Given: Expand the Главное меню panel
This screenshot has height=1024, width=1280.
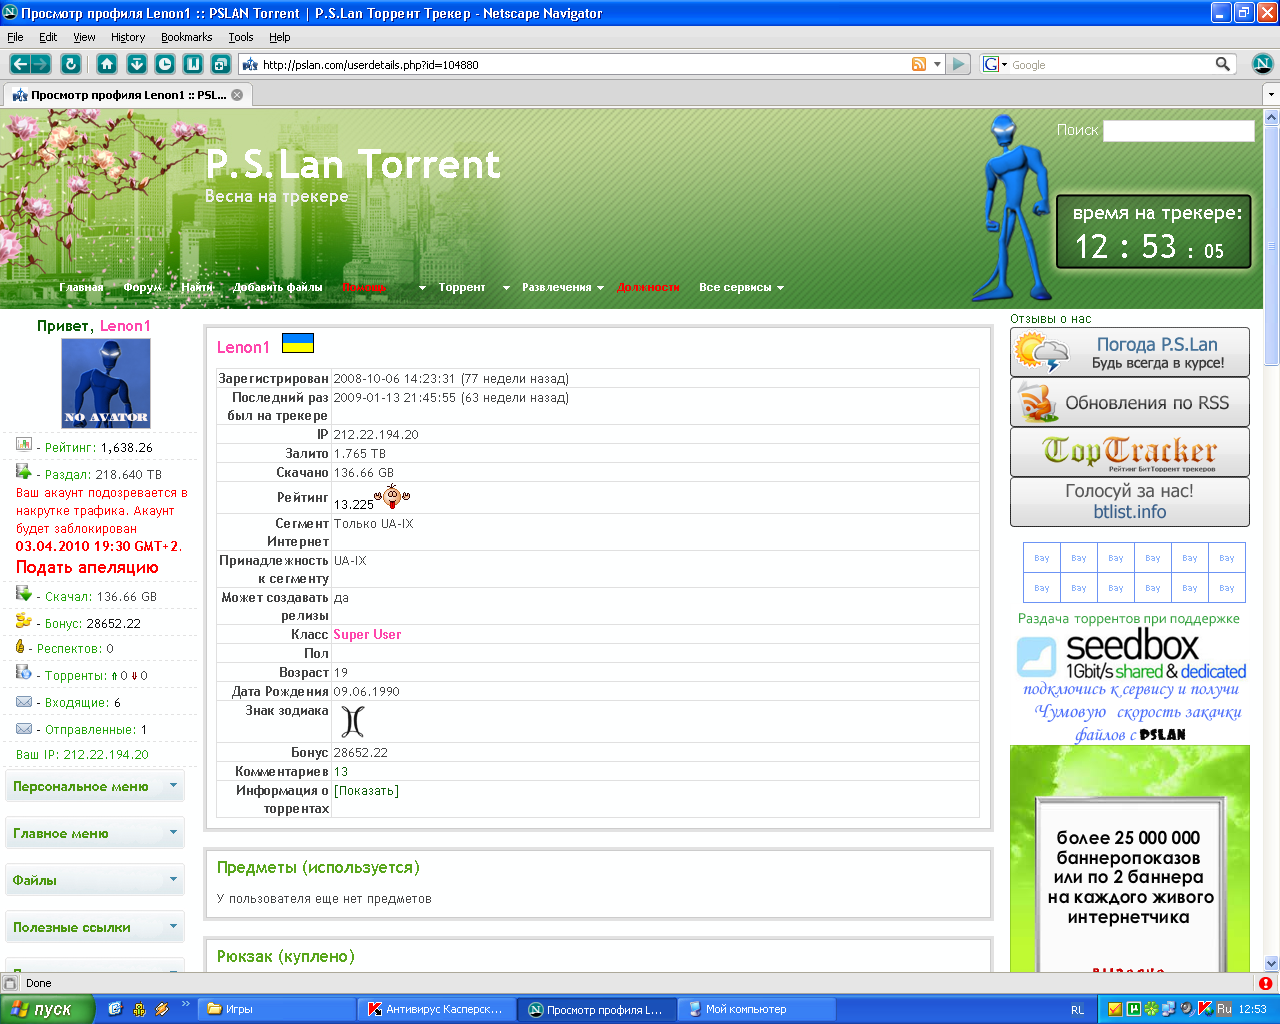Looking at the screenshot, I should tap(95, 833).
